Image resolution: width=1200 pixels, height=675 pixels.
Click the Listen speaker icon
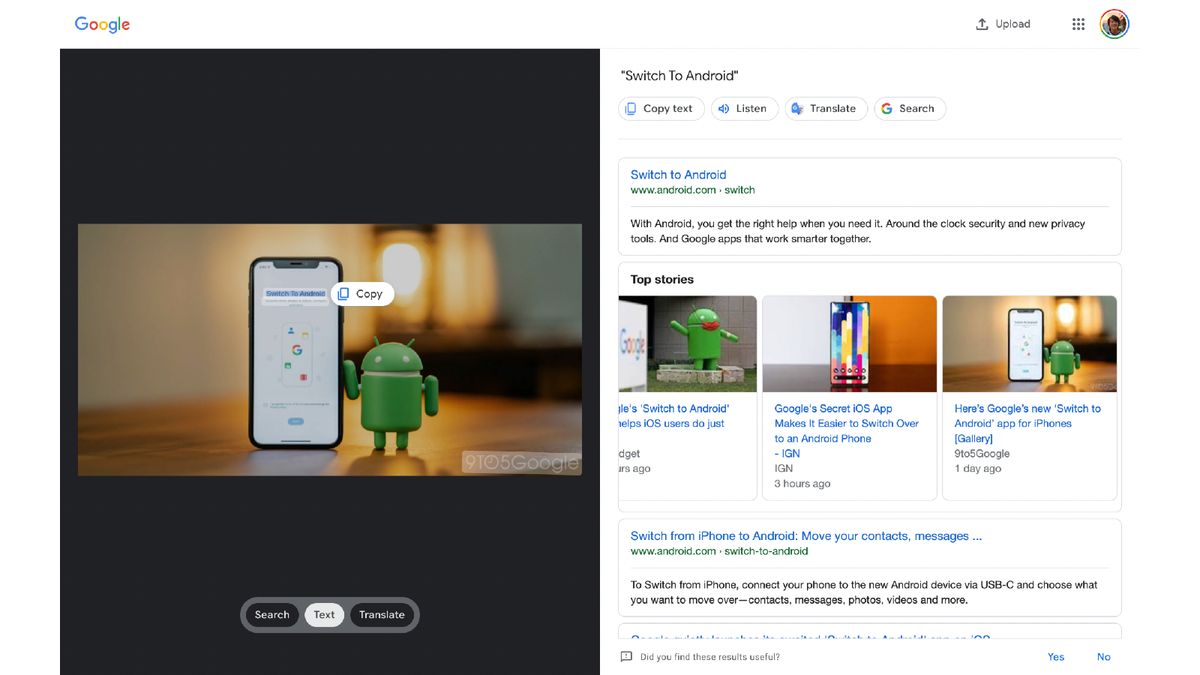(x=724, y=108)
